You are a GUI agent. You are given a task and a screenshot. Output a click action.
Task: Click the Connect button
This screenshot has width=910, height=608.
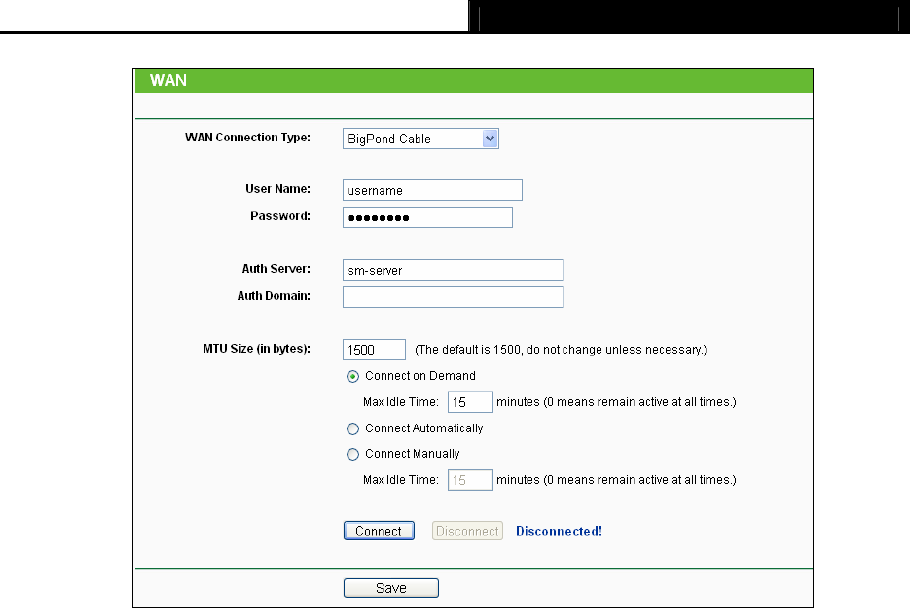379,531
